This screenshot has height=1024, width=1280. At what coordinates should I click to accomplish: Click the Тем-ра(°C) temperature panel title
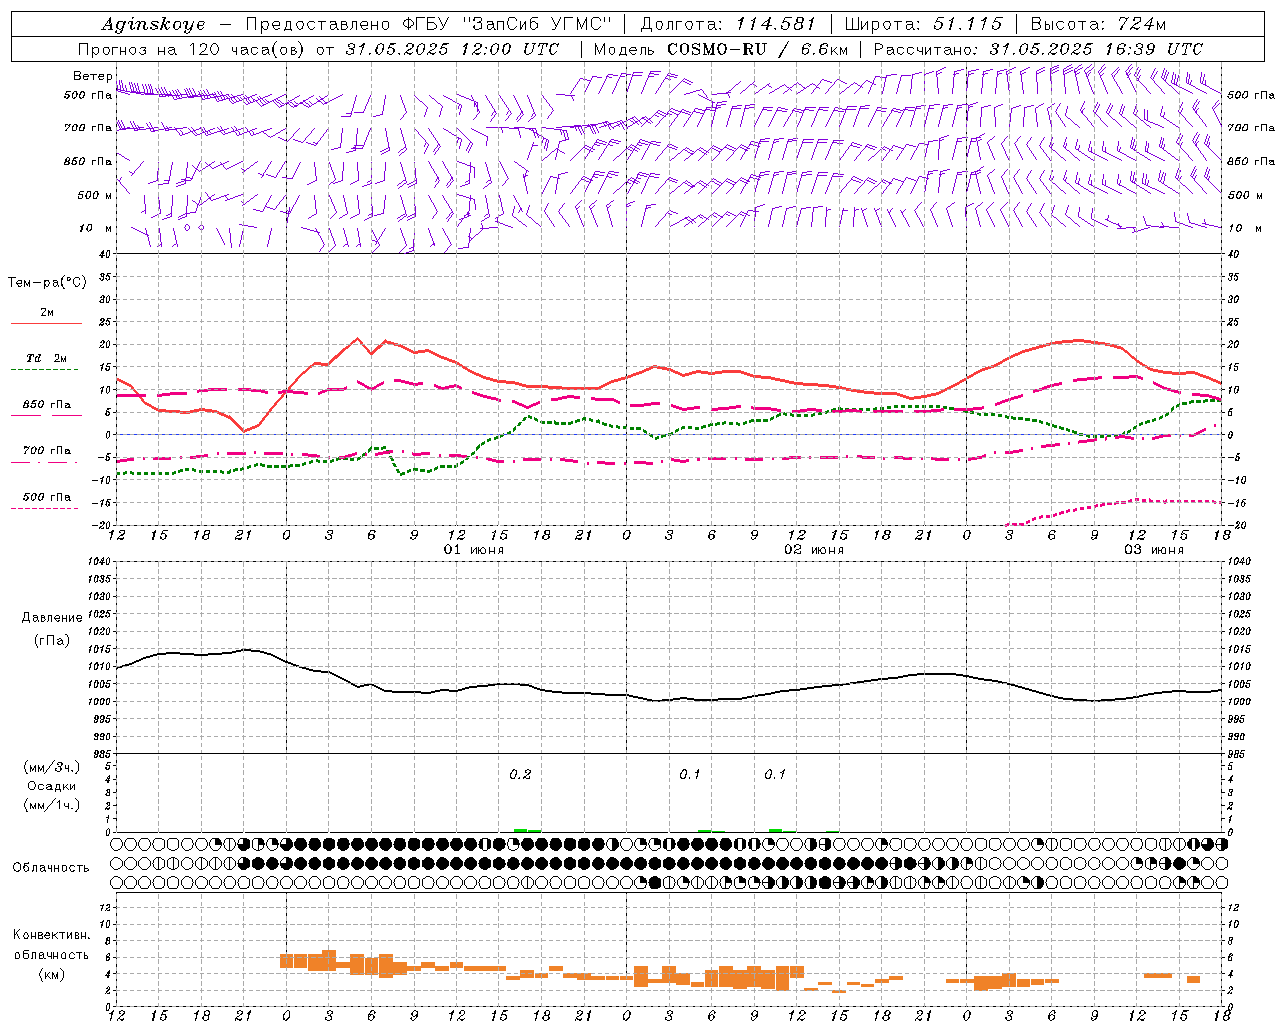point(47,283)
